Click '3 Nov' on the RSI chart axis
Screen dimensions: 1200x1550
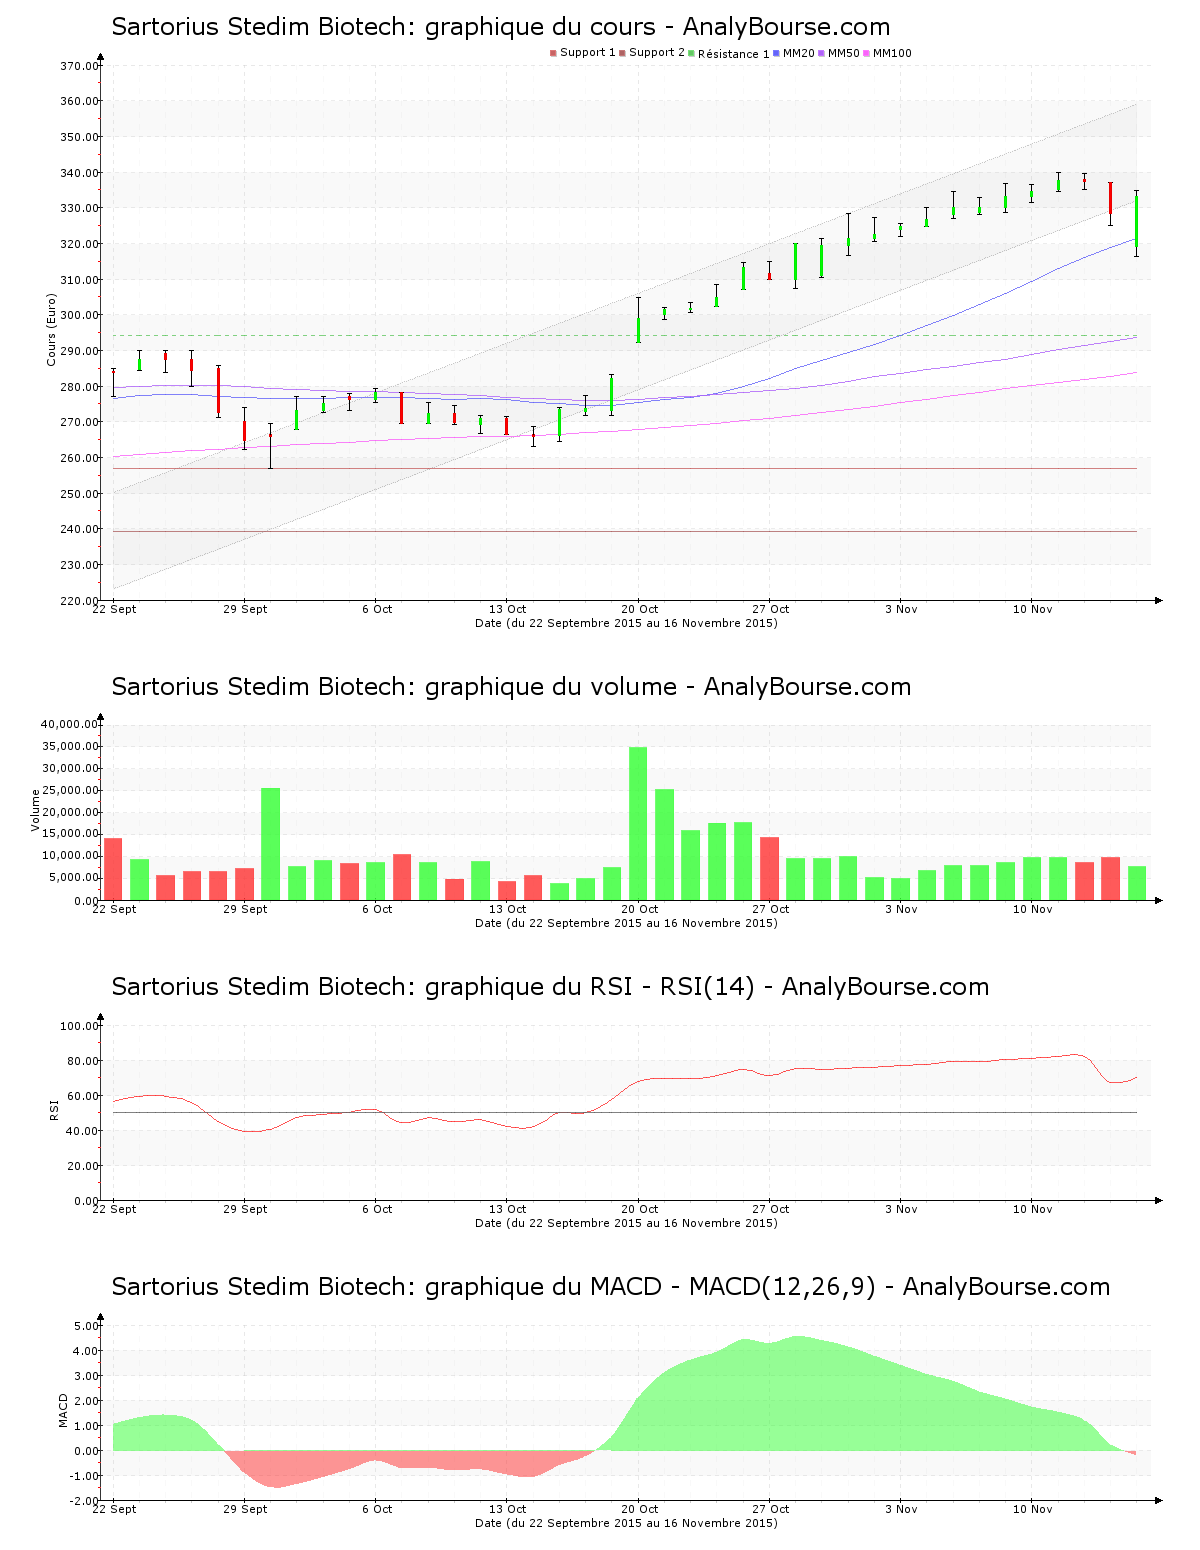pos(901,1209)
